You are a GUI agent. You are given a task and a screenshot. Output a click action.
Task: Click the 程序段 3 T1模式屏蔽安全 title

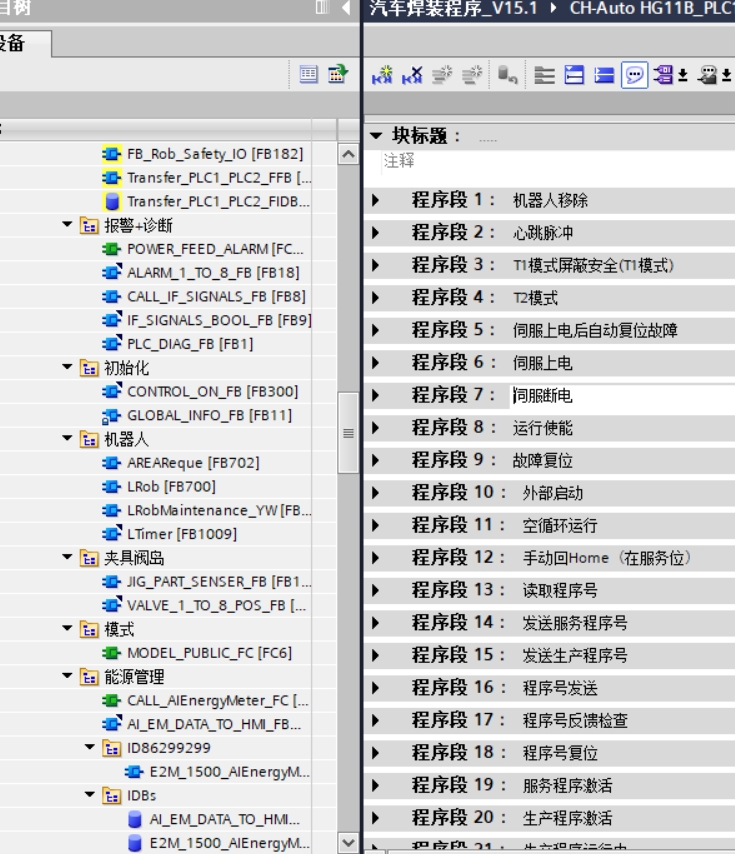(x=593, y=265)
